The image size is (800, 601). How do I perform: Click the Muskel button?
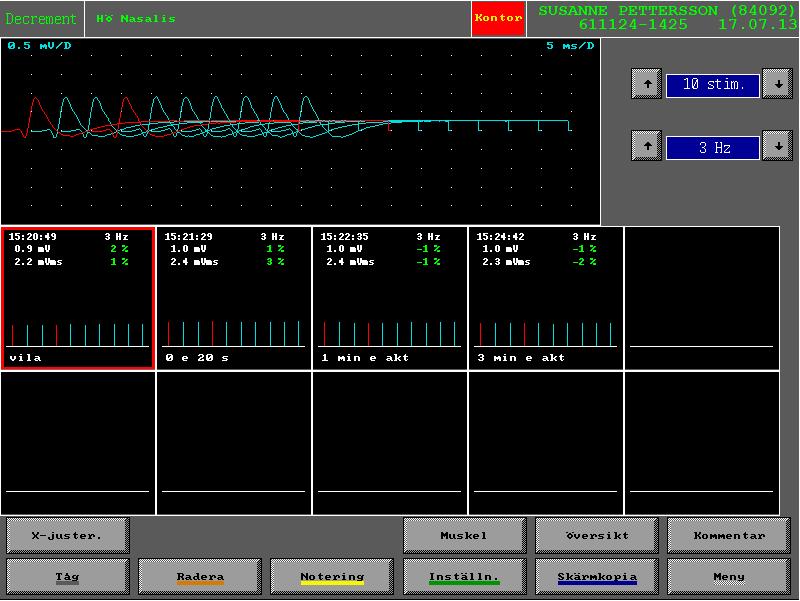[464, 535]
